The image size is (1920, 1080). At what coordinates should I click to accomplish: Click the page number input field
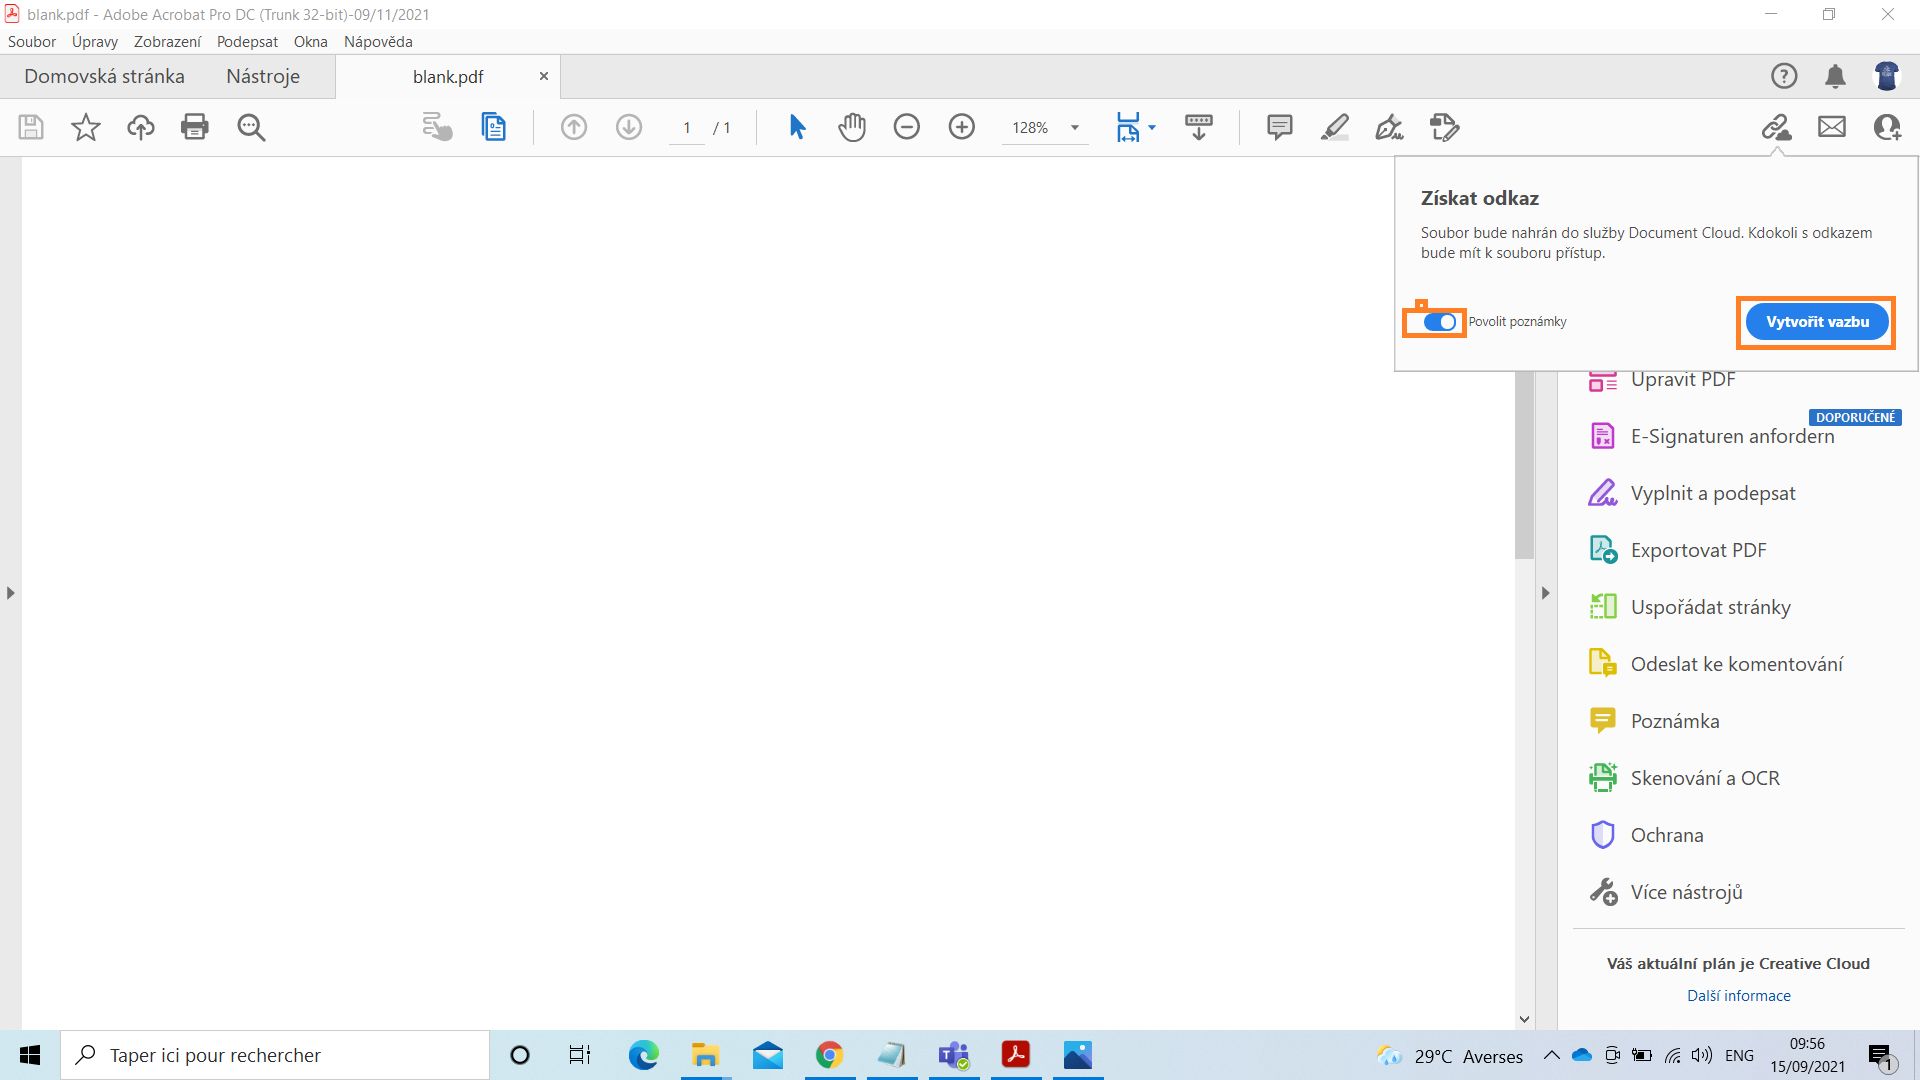point(687,128)
